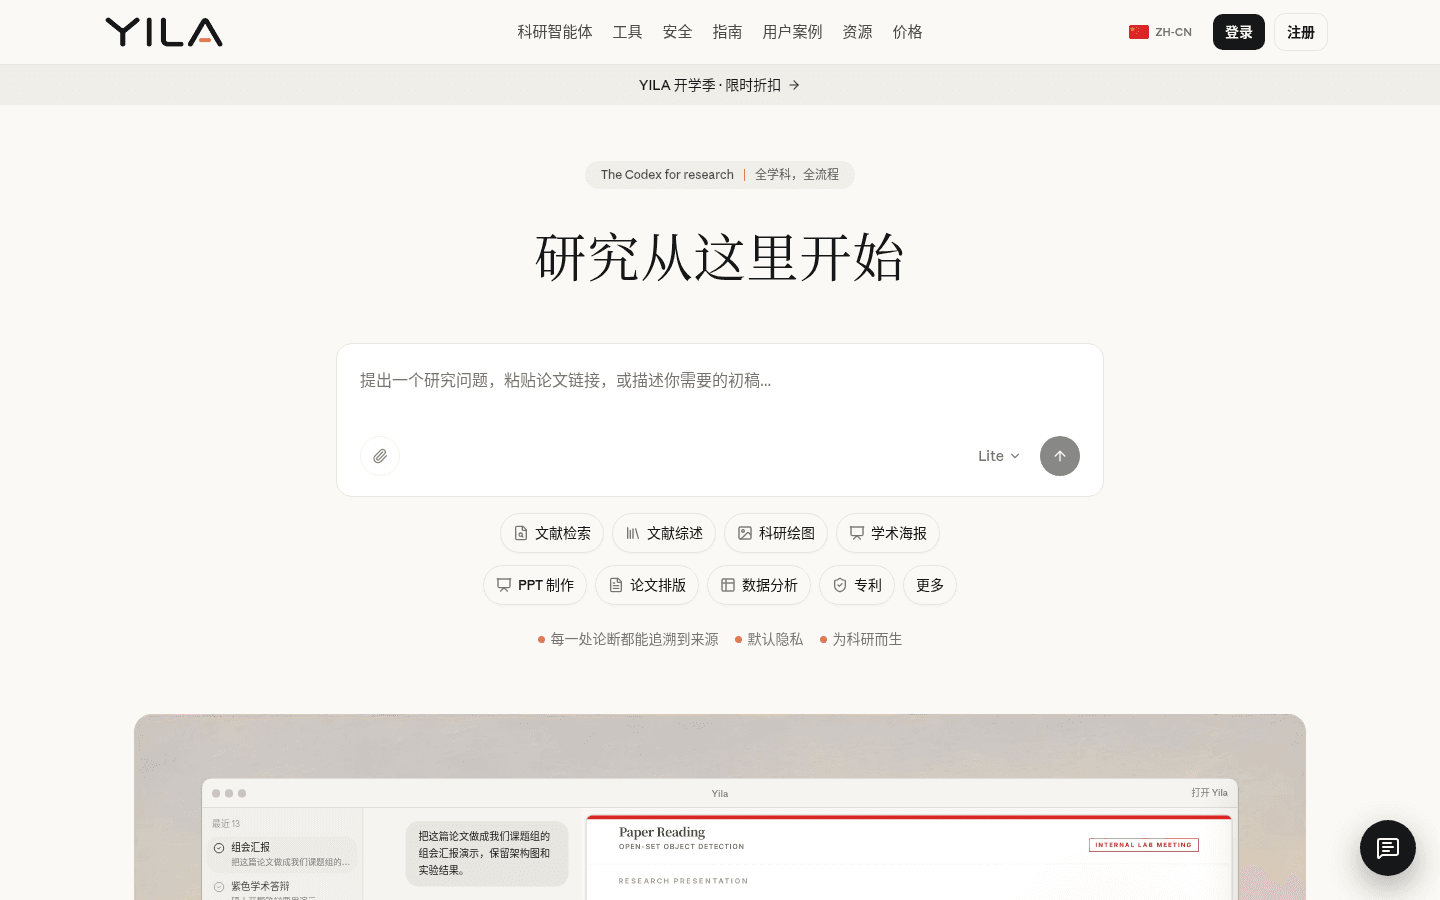Click the 最近 13 label in preview

pyautogui.click(x=226, y=824)
